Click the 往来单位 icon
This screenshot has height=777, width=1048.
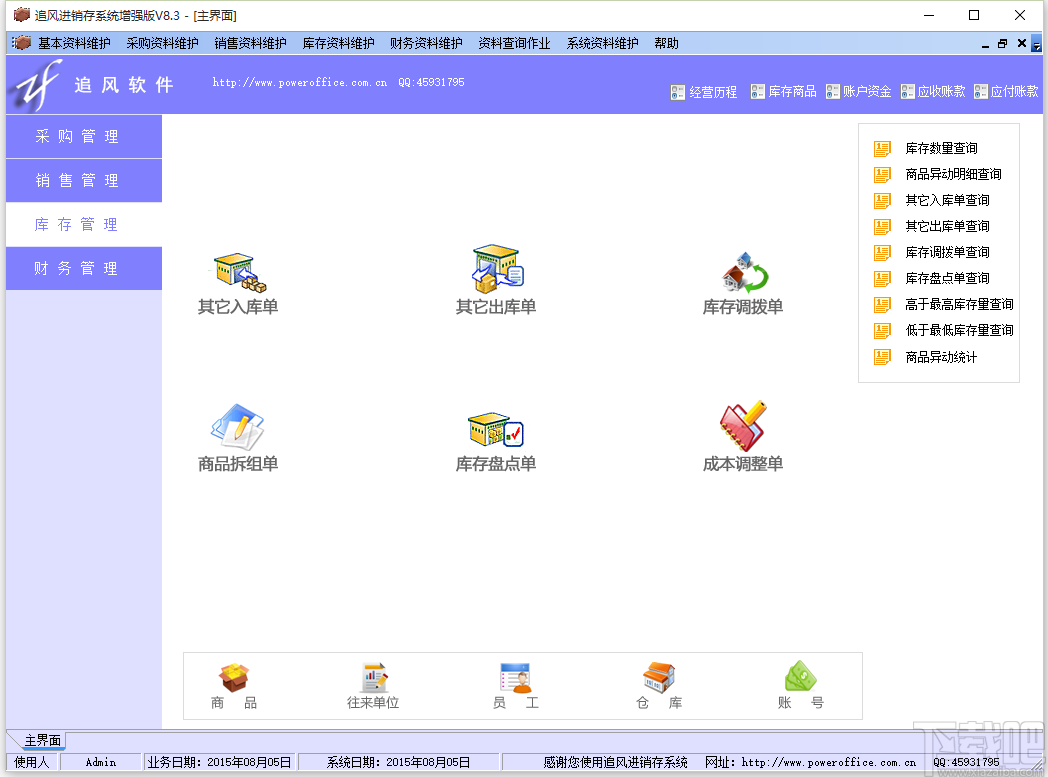374,677
